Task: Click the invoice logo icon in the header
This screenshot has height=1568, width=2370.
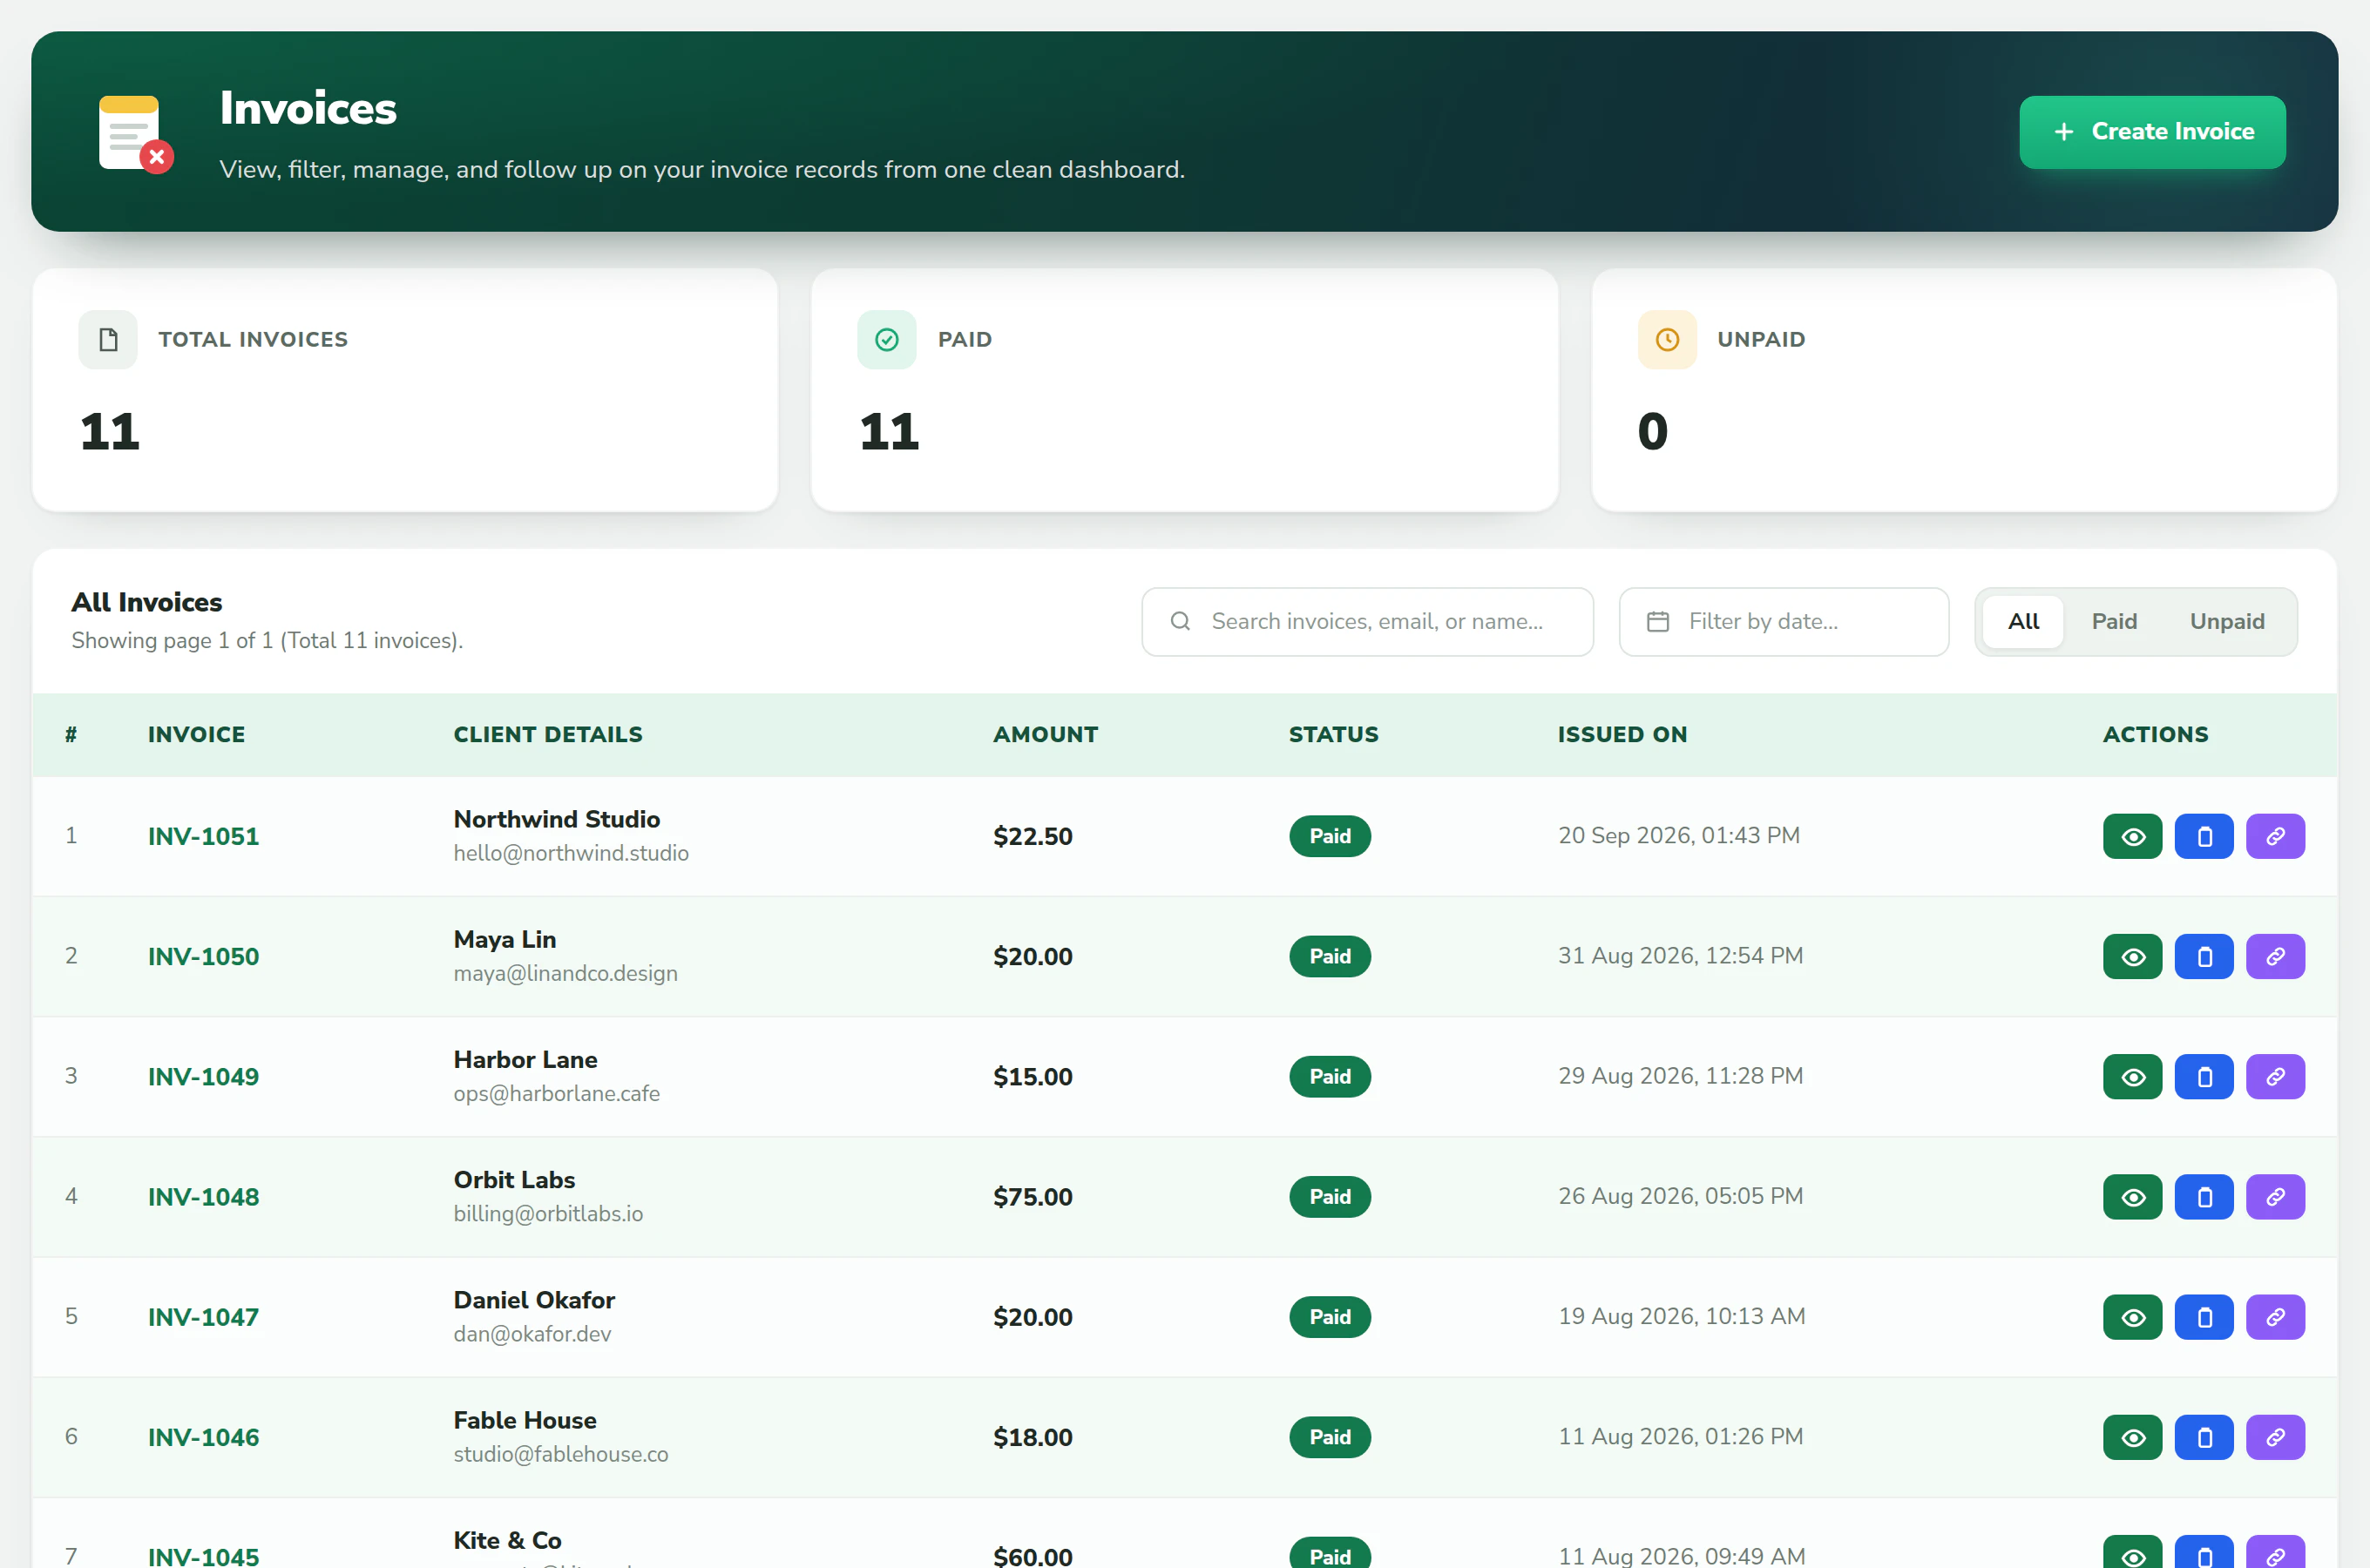Action: click(136, 134)
